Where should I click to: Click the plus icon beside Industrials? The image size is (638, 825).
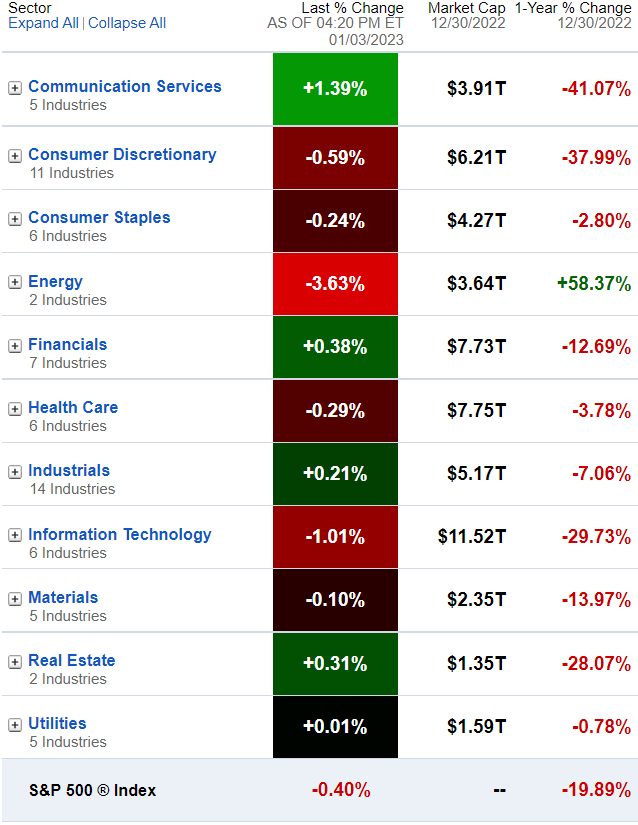(15, 472)
